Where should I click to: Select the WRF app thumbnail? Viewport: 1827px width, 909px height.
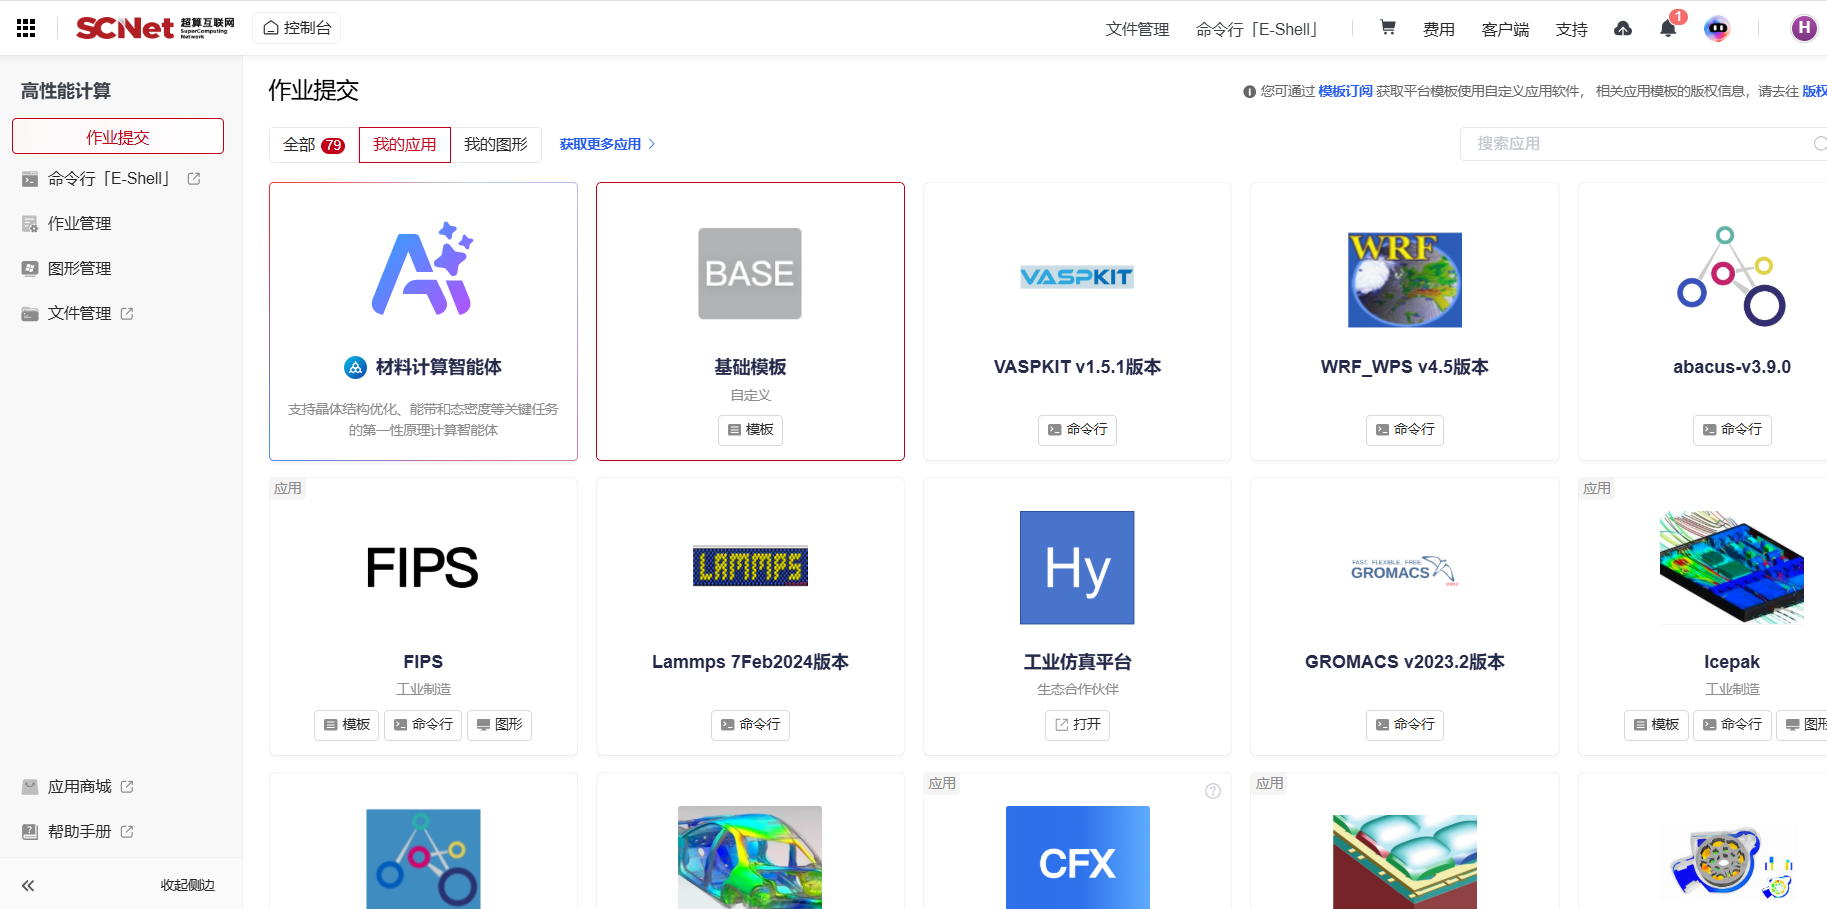point(1405,280)
